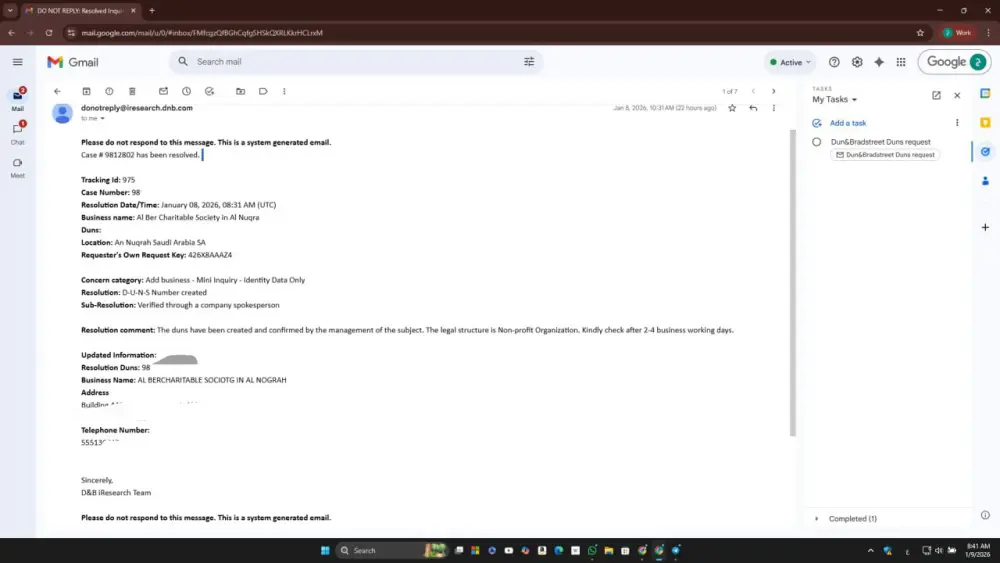Viewport: 1000px width, 563px height.
Task: Delete this email with trash icon
Action: pos(132,91)
